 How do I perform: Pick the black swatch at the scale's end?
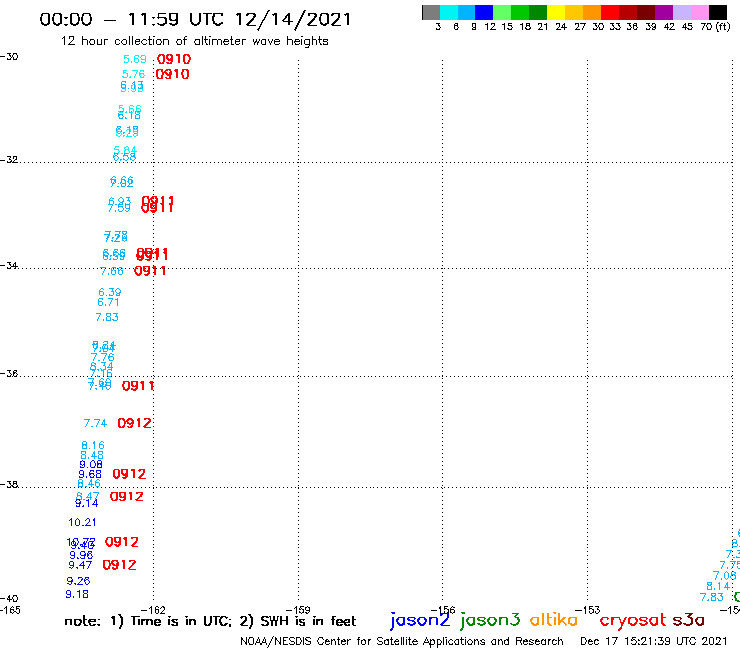coord(718,12)
